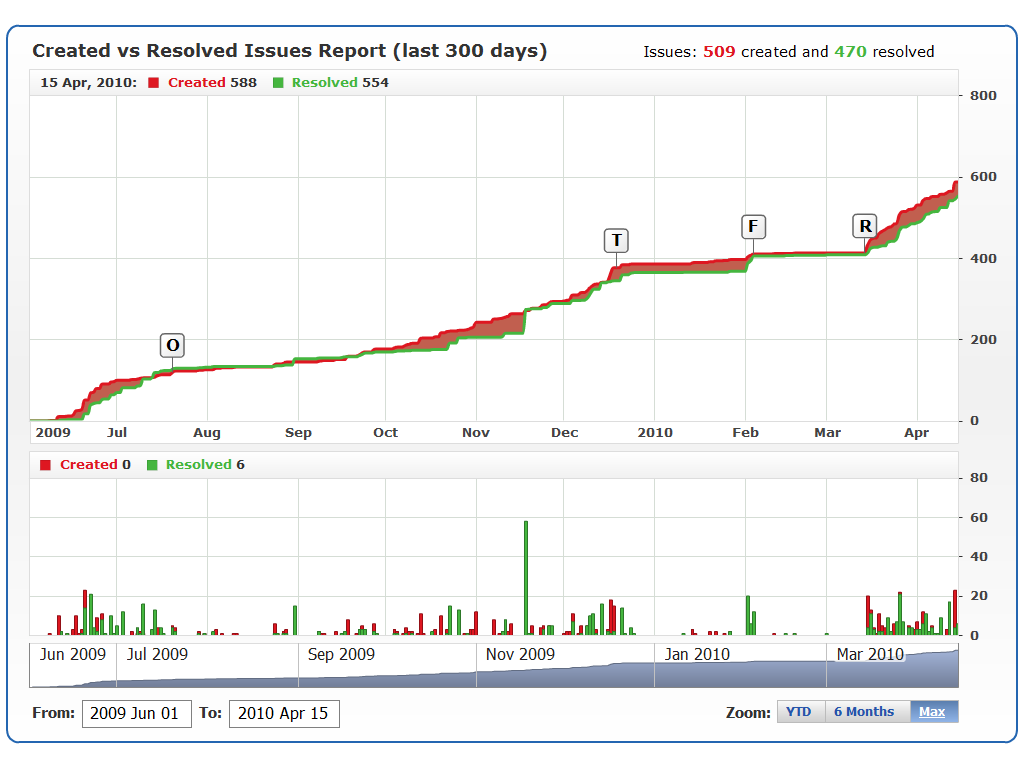The width and height of the screenshot is (1024, 768).
Task: Click the O event marker flag
Action: 173,346
